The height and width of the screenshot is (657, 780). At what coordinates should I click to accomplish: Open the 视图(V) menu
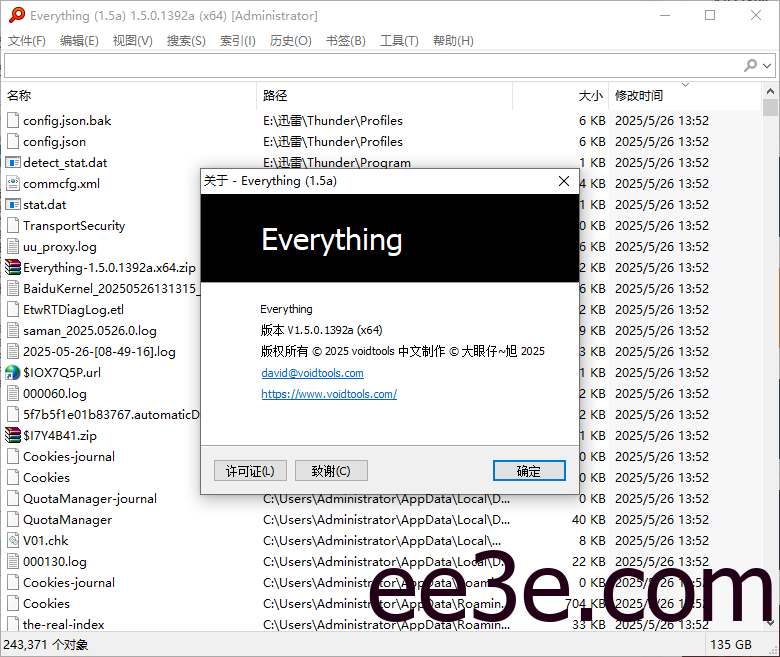click(132, 41)
